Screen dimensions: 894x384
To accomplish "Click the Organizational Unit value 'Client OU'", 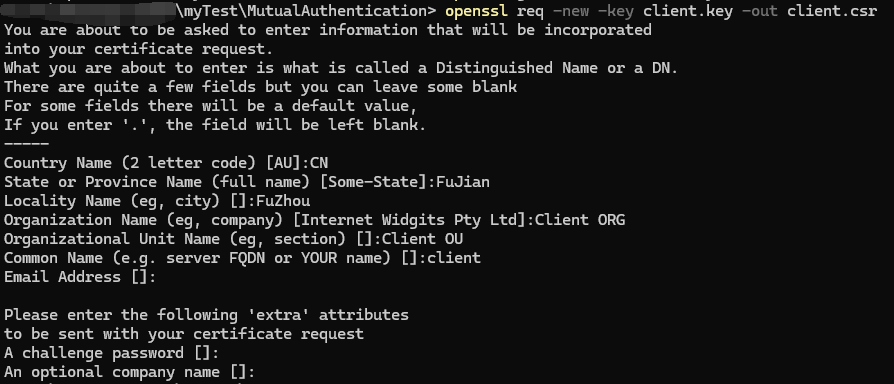I will pos(422,239).
